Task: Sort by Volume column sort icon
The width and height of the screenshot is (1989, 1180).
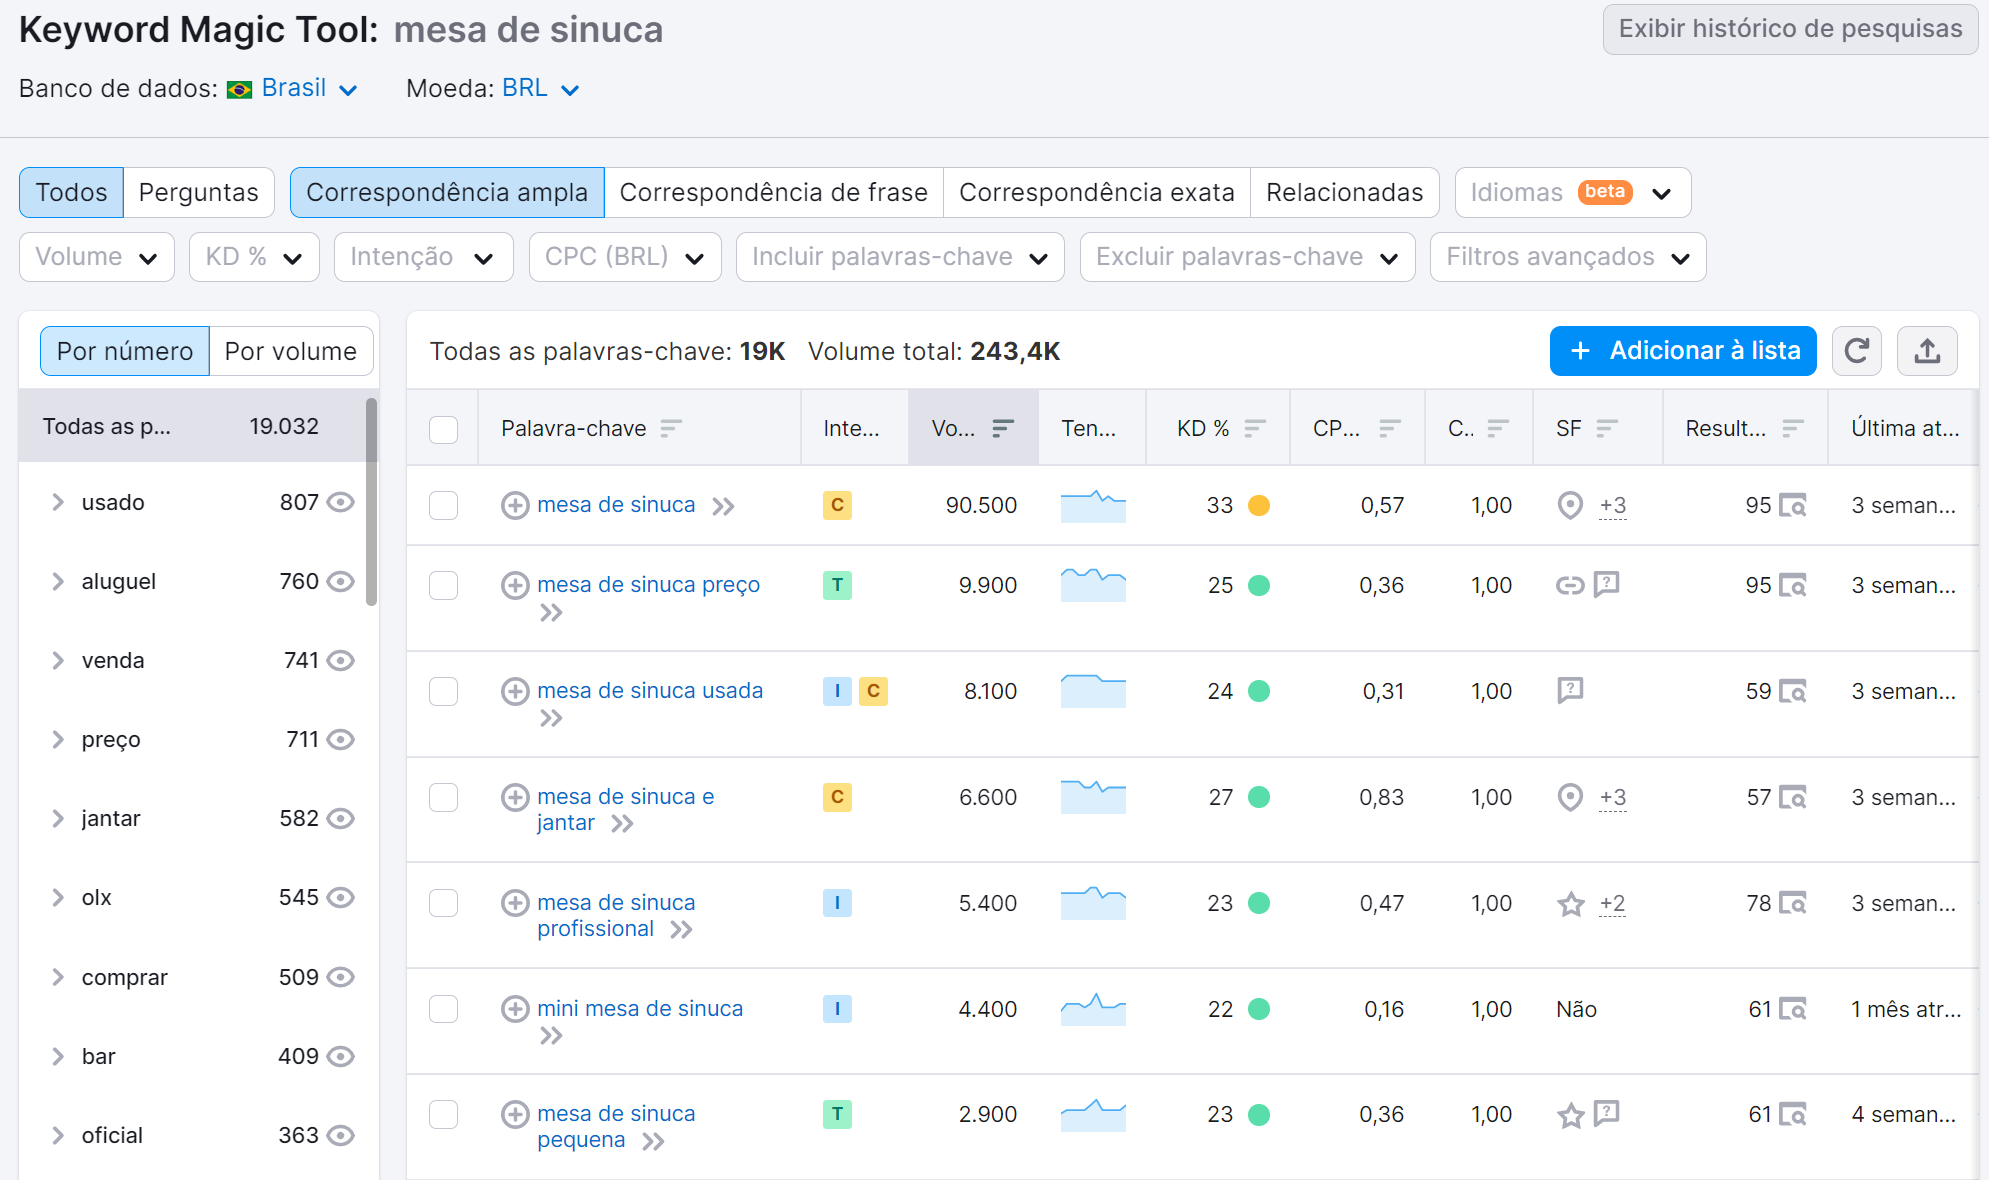Action: (1002, 428)
